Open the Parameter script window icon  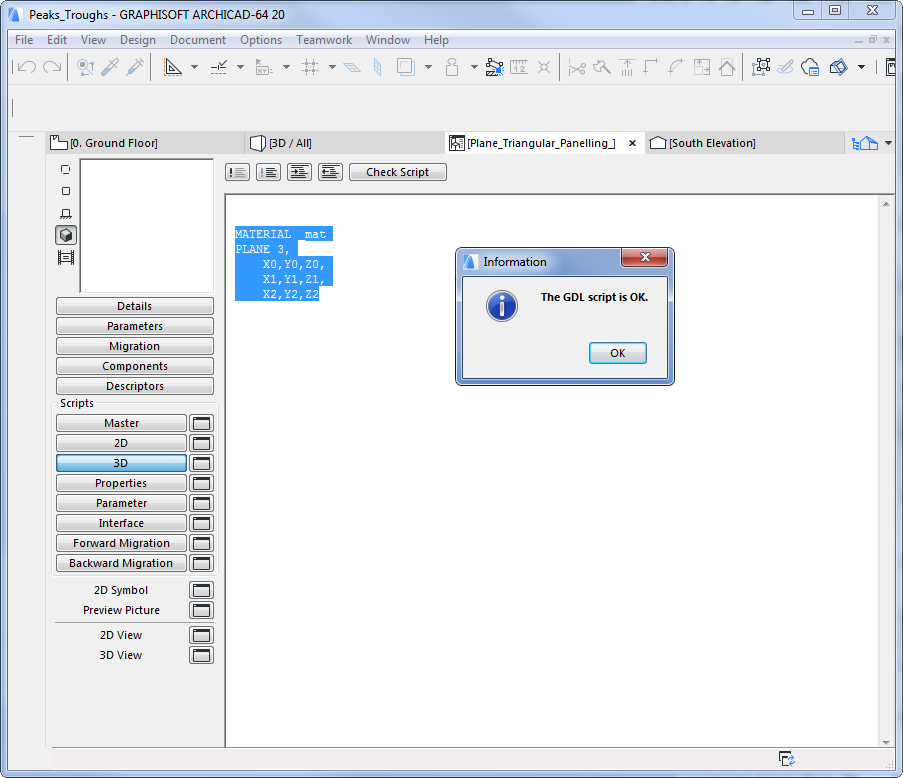click(x=202, y=503)
